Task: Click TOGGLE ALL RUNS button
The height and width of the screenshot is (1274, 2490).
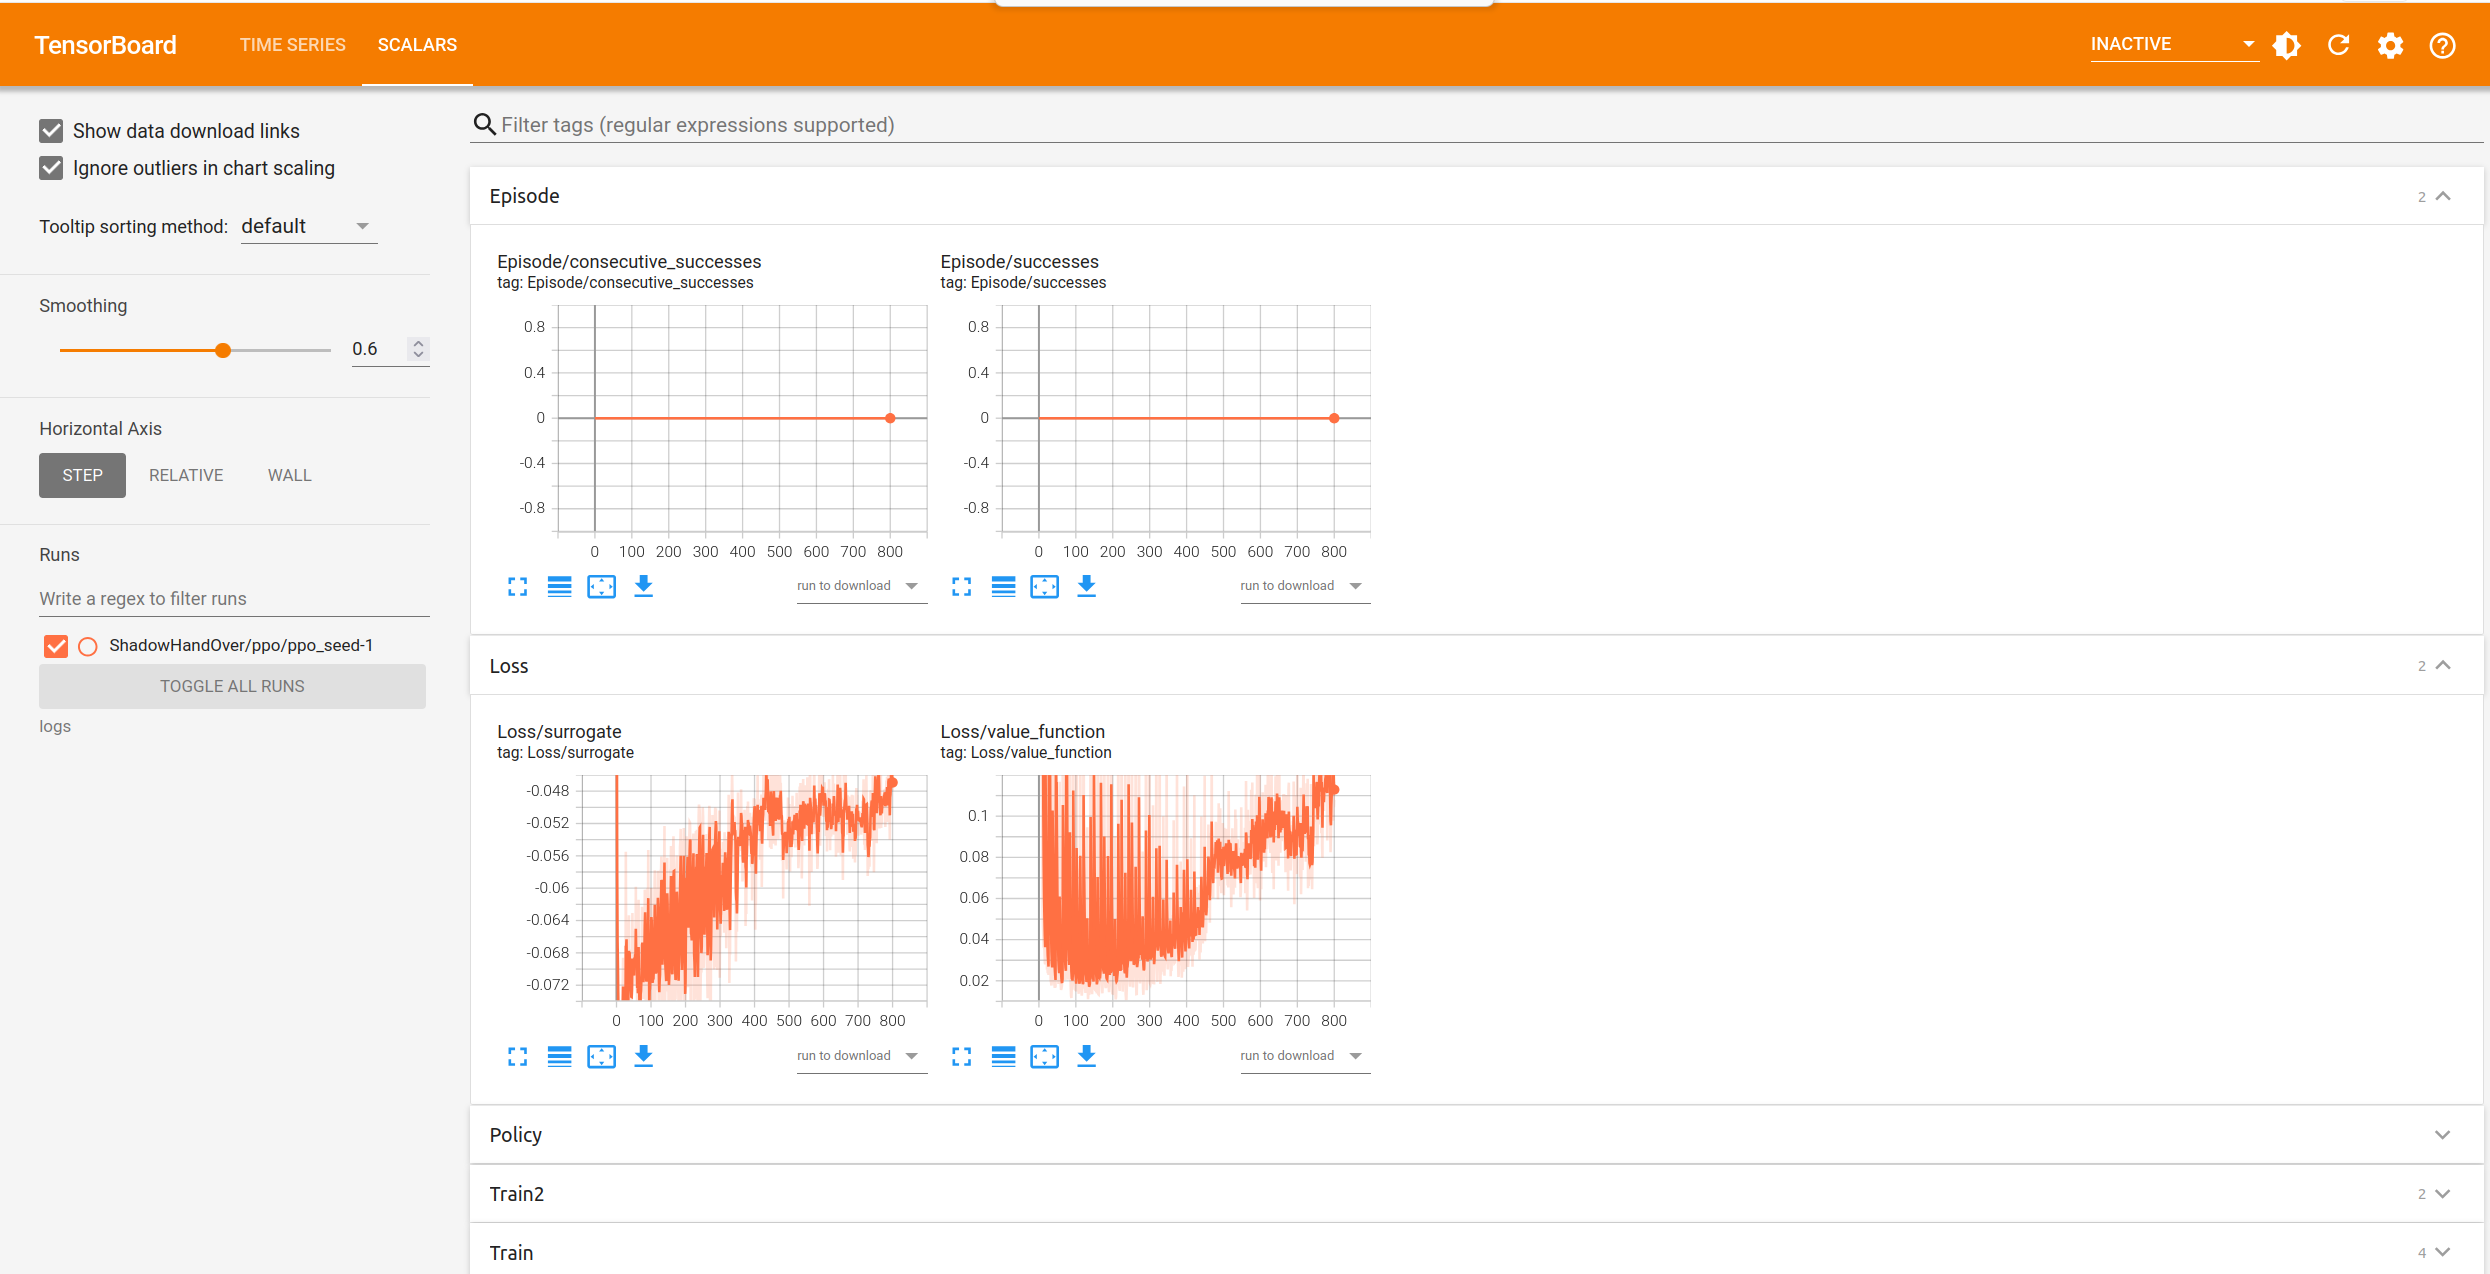Action: coord(232,686)
